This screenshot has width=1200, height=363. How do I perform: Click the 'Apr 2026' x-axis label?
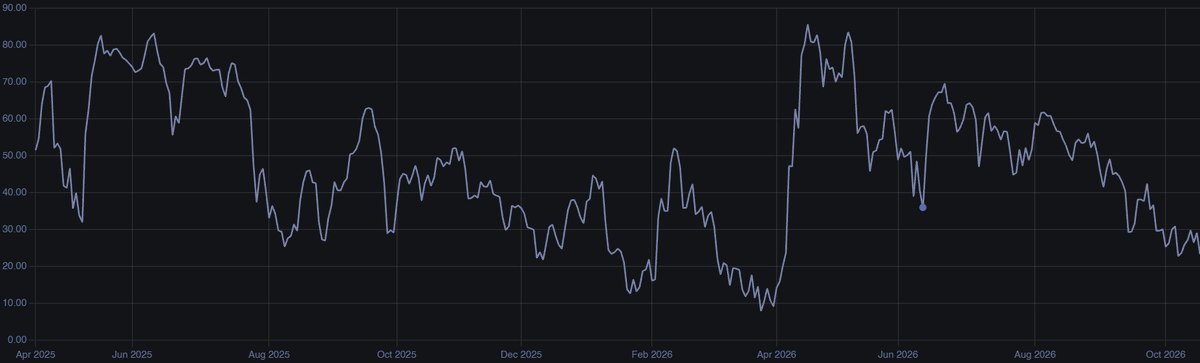click(x=776, y=354)
